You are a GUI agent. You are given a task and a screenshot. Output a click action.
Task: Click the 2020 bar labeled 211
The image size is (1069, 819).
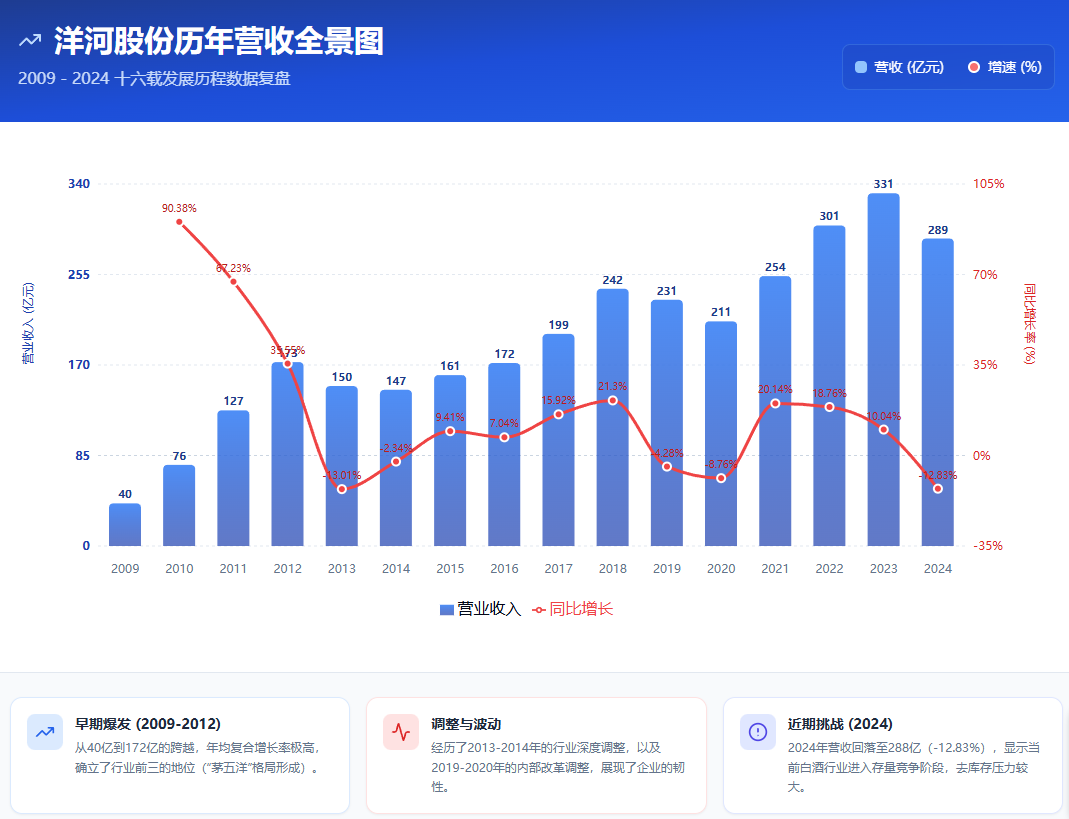(x=721, y=433)
